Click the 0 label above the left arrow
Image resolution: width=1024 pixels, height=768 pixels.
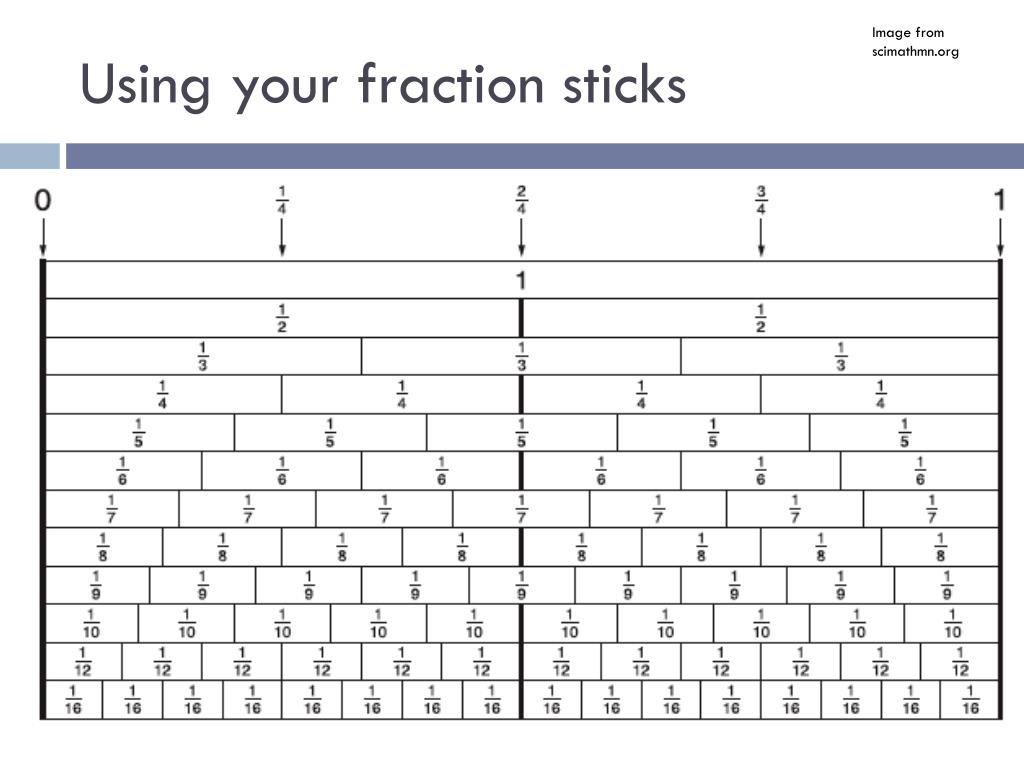(42, 200)
